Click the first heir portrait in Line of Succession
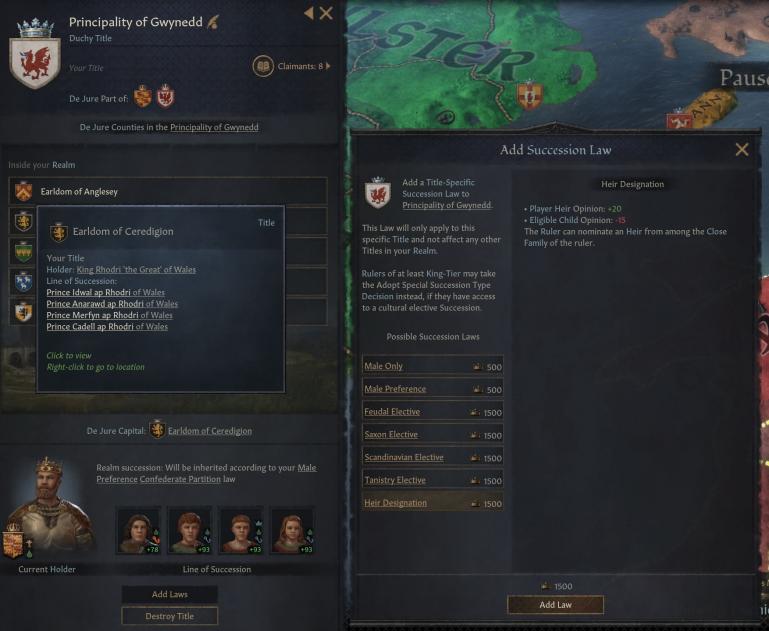769x631 pixels. pos(139,530)
